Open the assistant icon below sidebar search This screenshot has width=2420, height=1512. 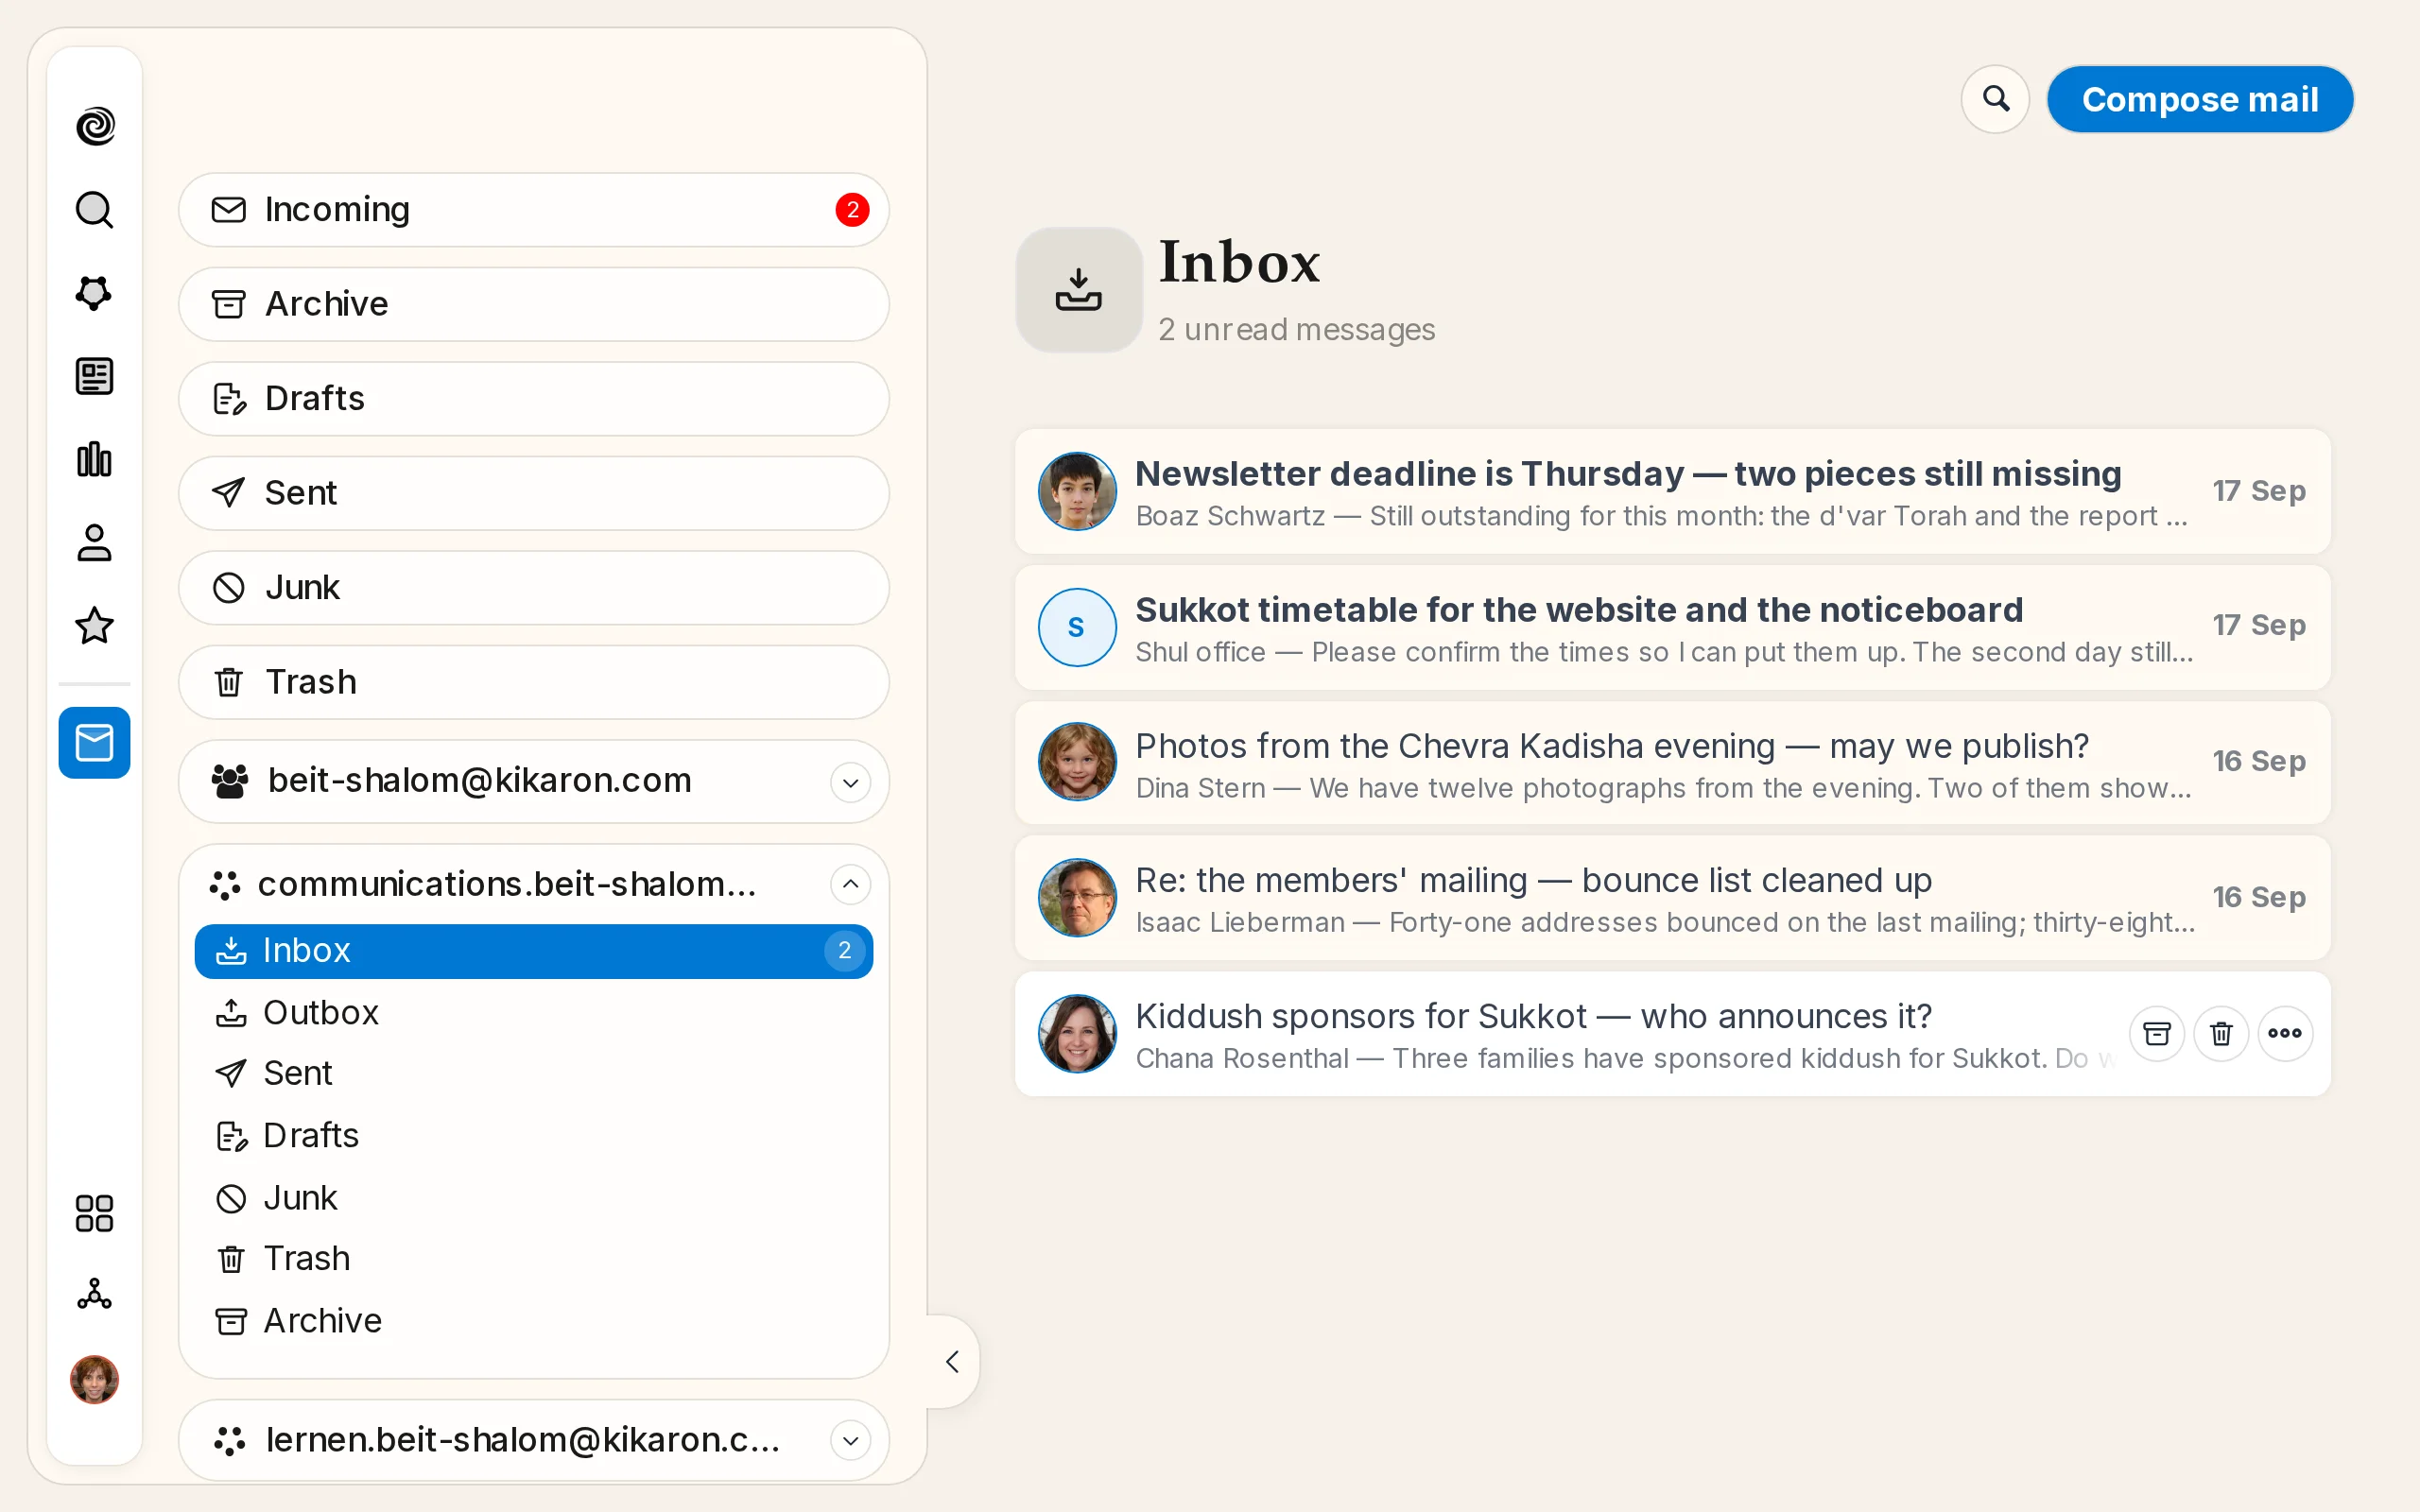point(95,293)
